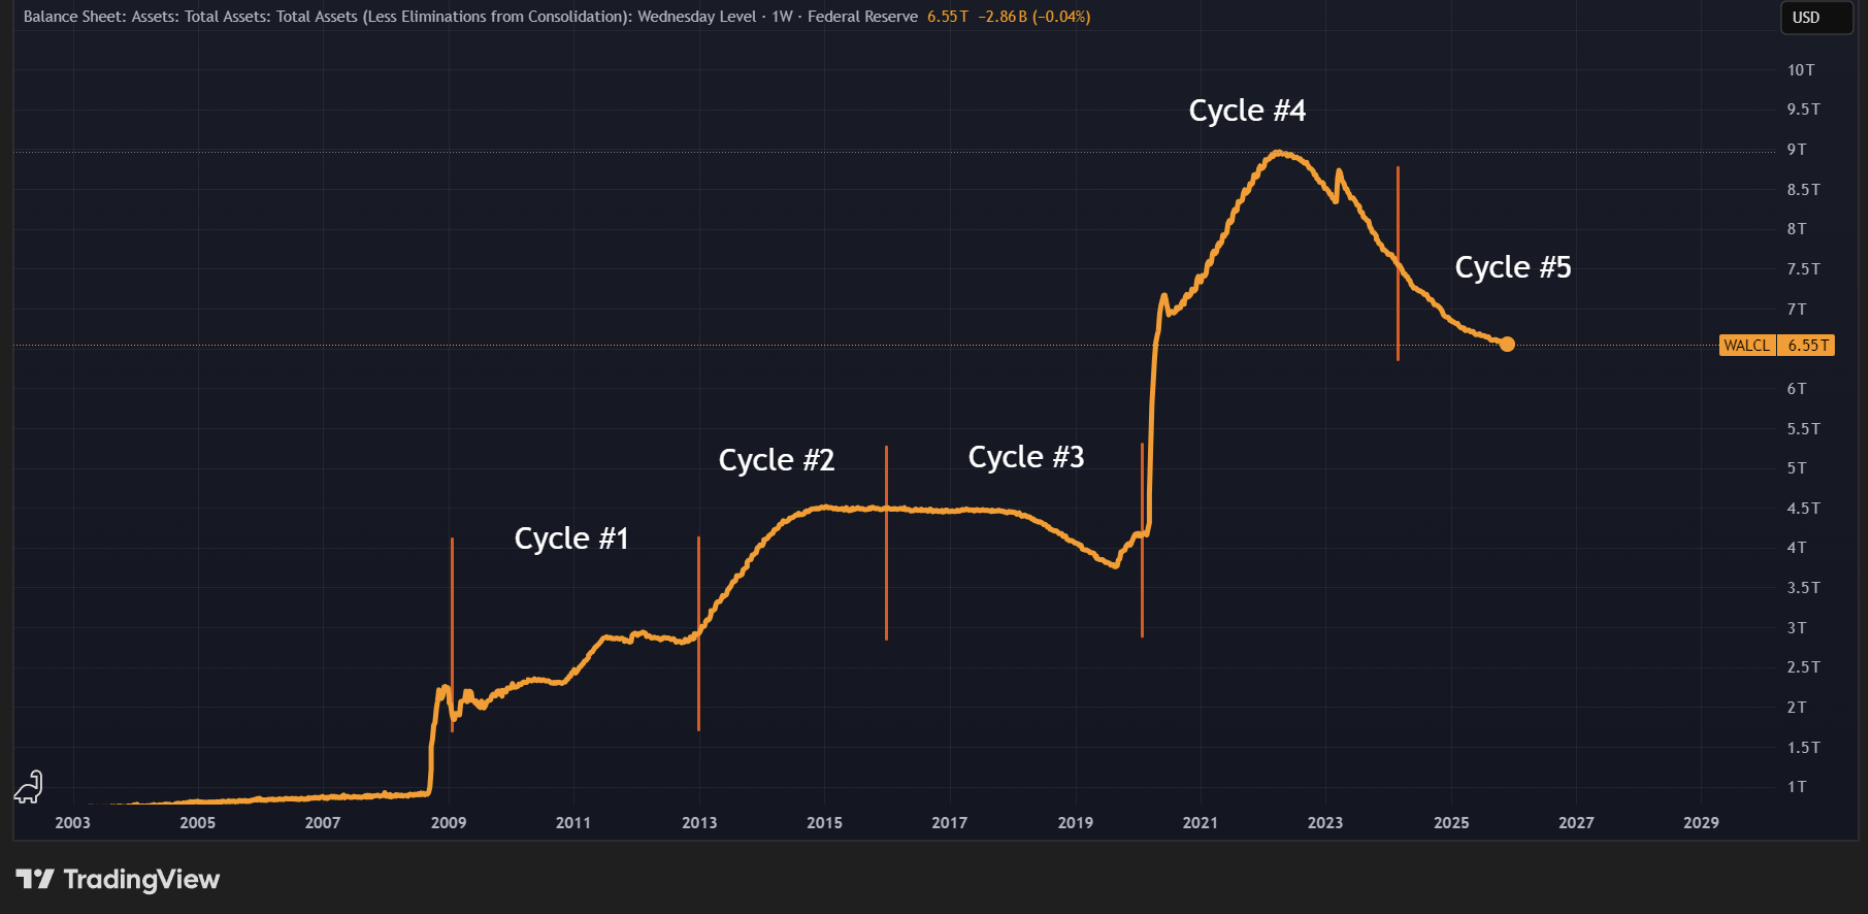Click the 2025 label on time axis
The height and width of the screenshot is (914, 1868).
click(x=1451, y=822)
